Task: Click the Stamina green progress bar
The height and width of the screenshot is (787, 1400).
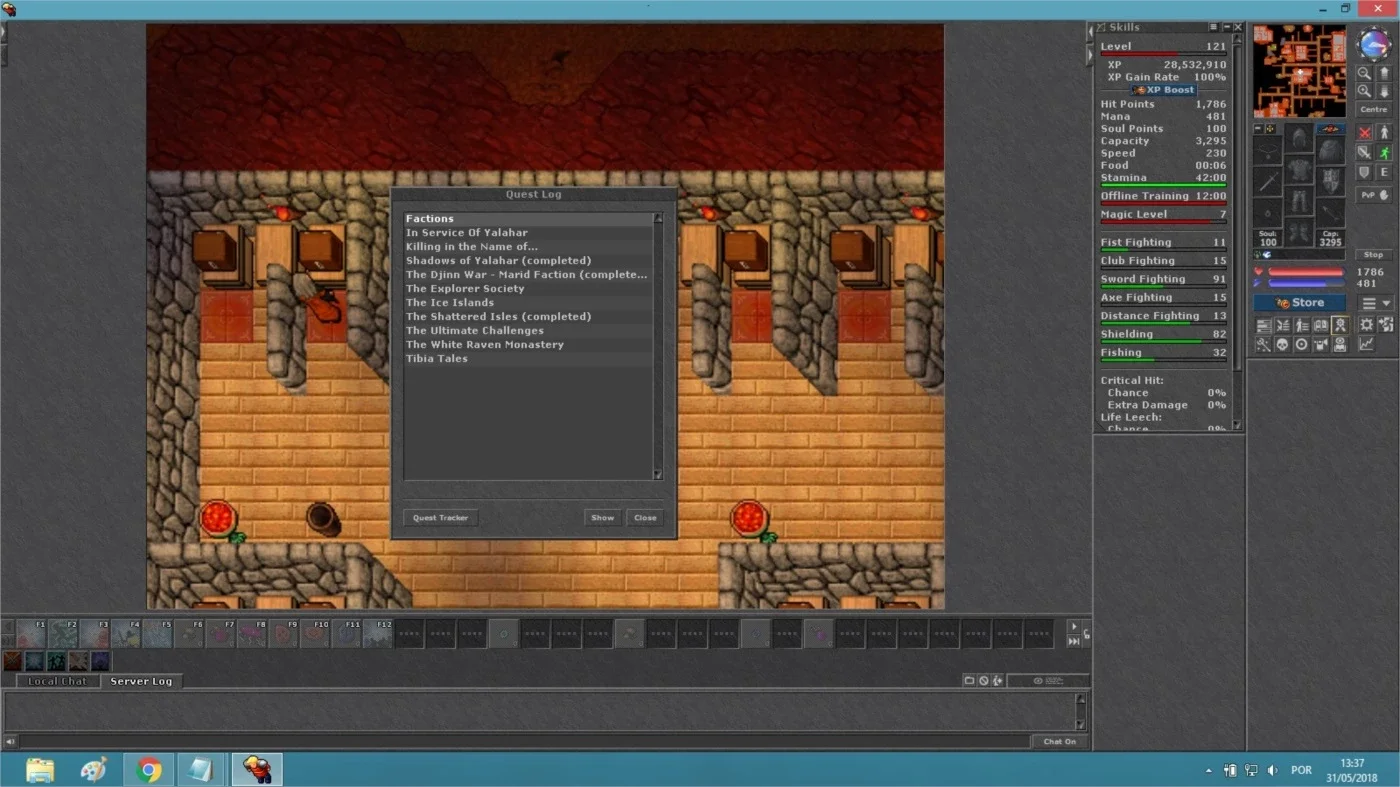Action: (1164, 185)
